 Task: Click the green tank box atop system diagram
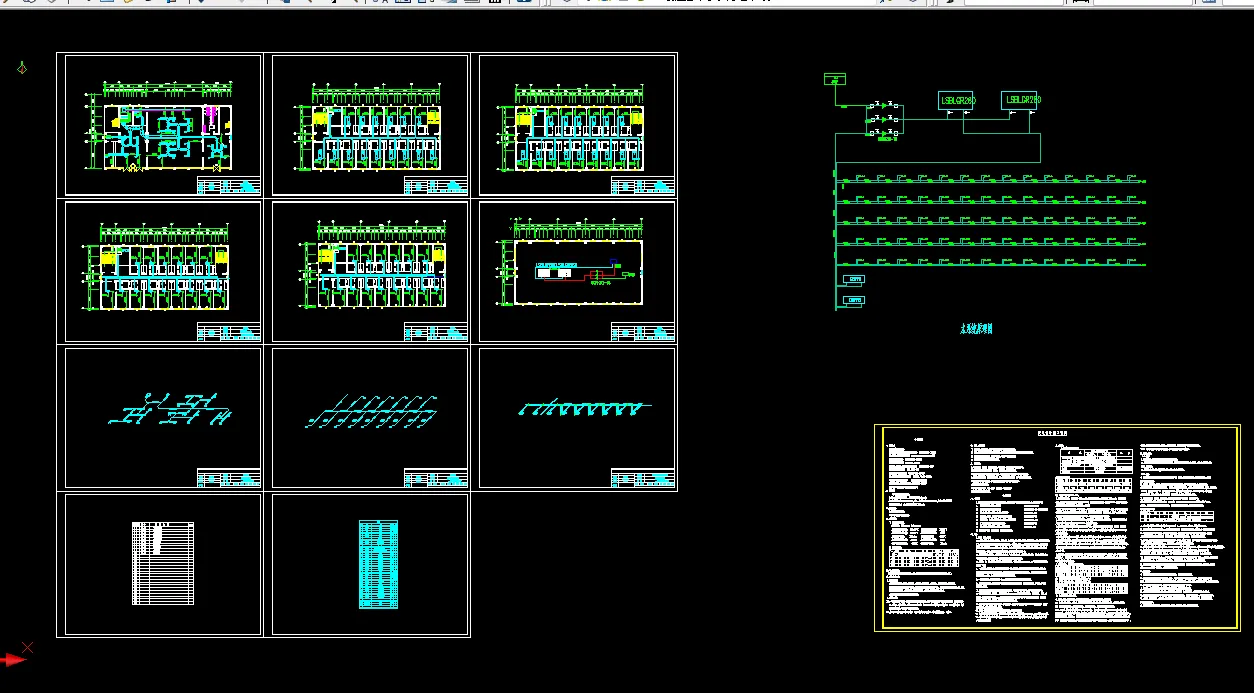tap(835, 79)
